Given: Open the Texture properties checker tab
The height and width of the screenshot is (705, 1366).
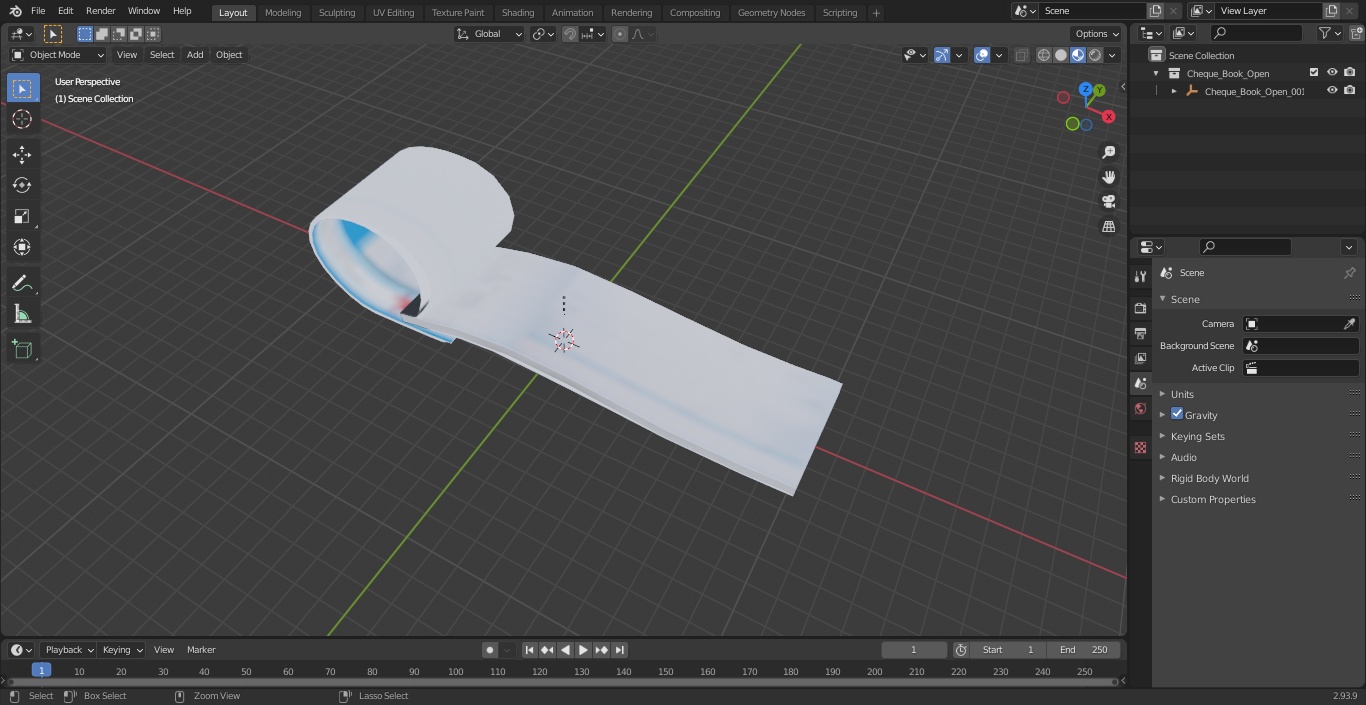Looking at the screenshot, I should point(1140,447).
